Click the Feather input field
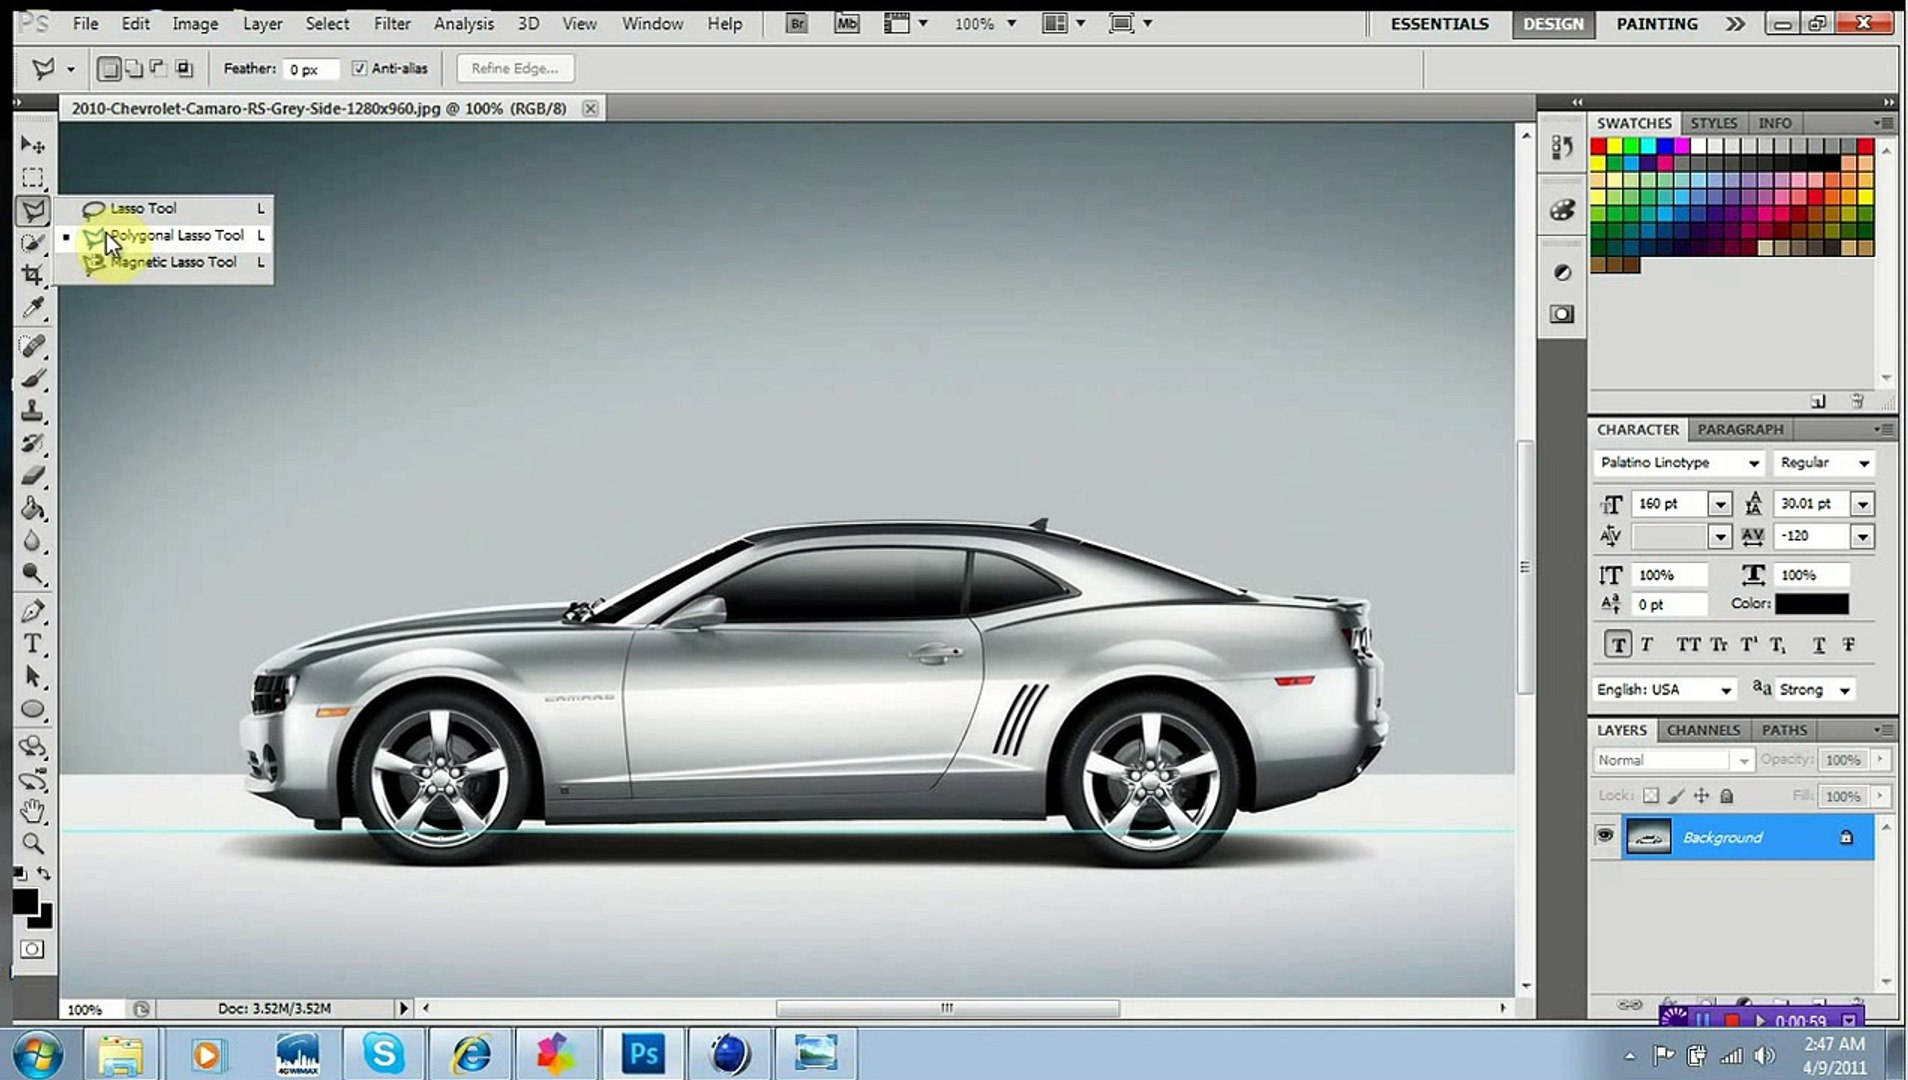 pyautogui.click(x=311, y=69)
